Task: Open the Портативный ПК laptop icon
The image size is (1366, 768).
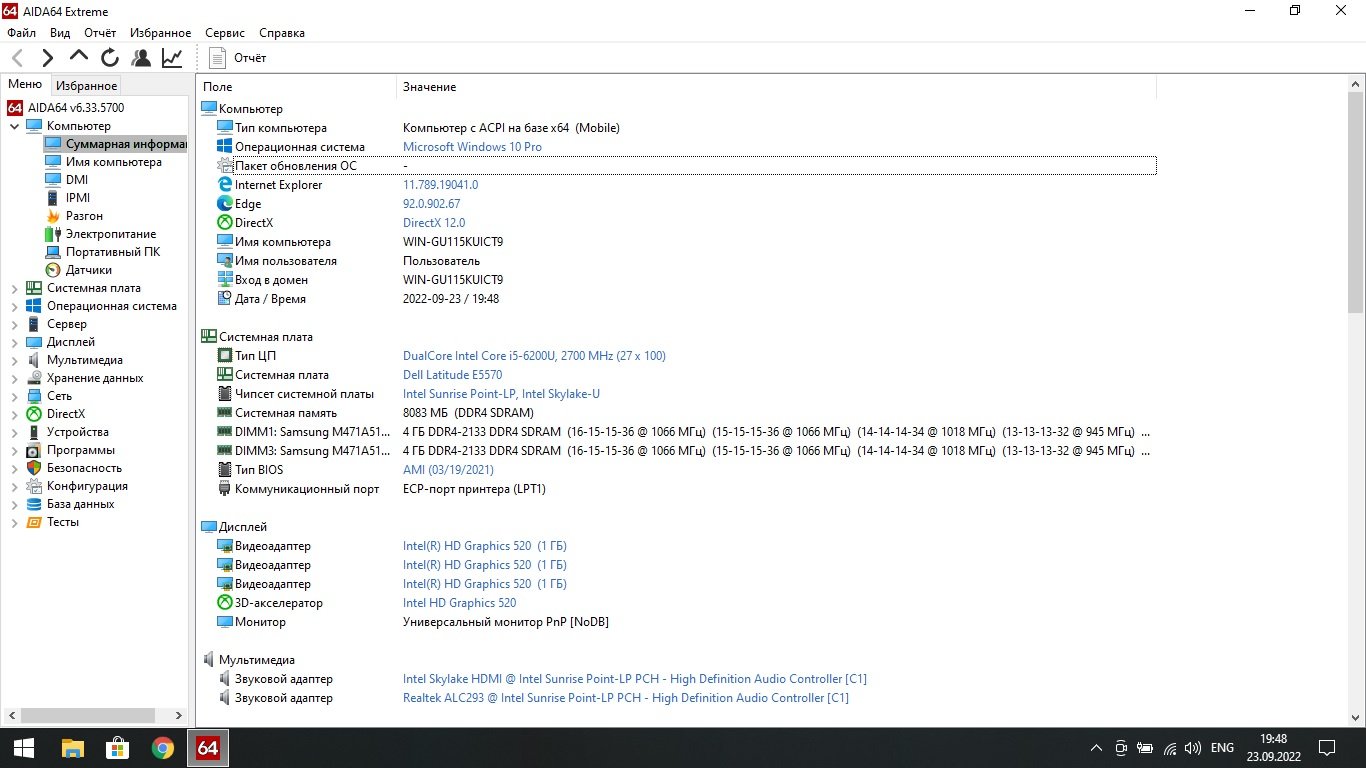Action: tap(53, 252)
